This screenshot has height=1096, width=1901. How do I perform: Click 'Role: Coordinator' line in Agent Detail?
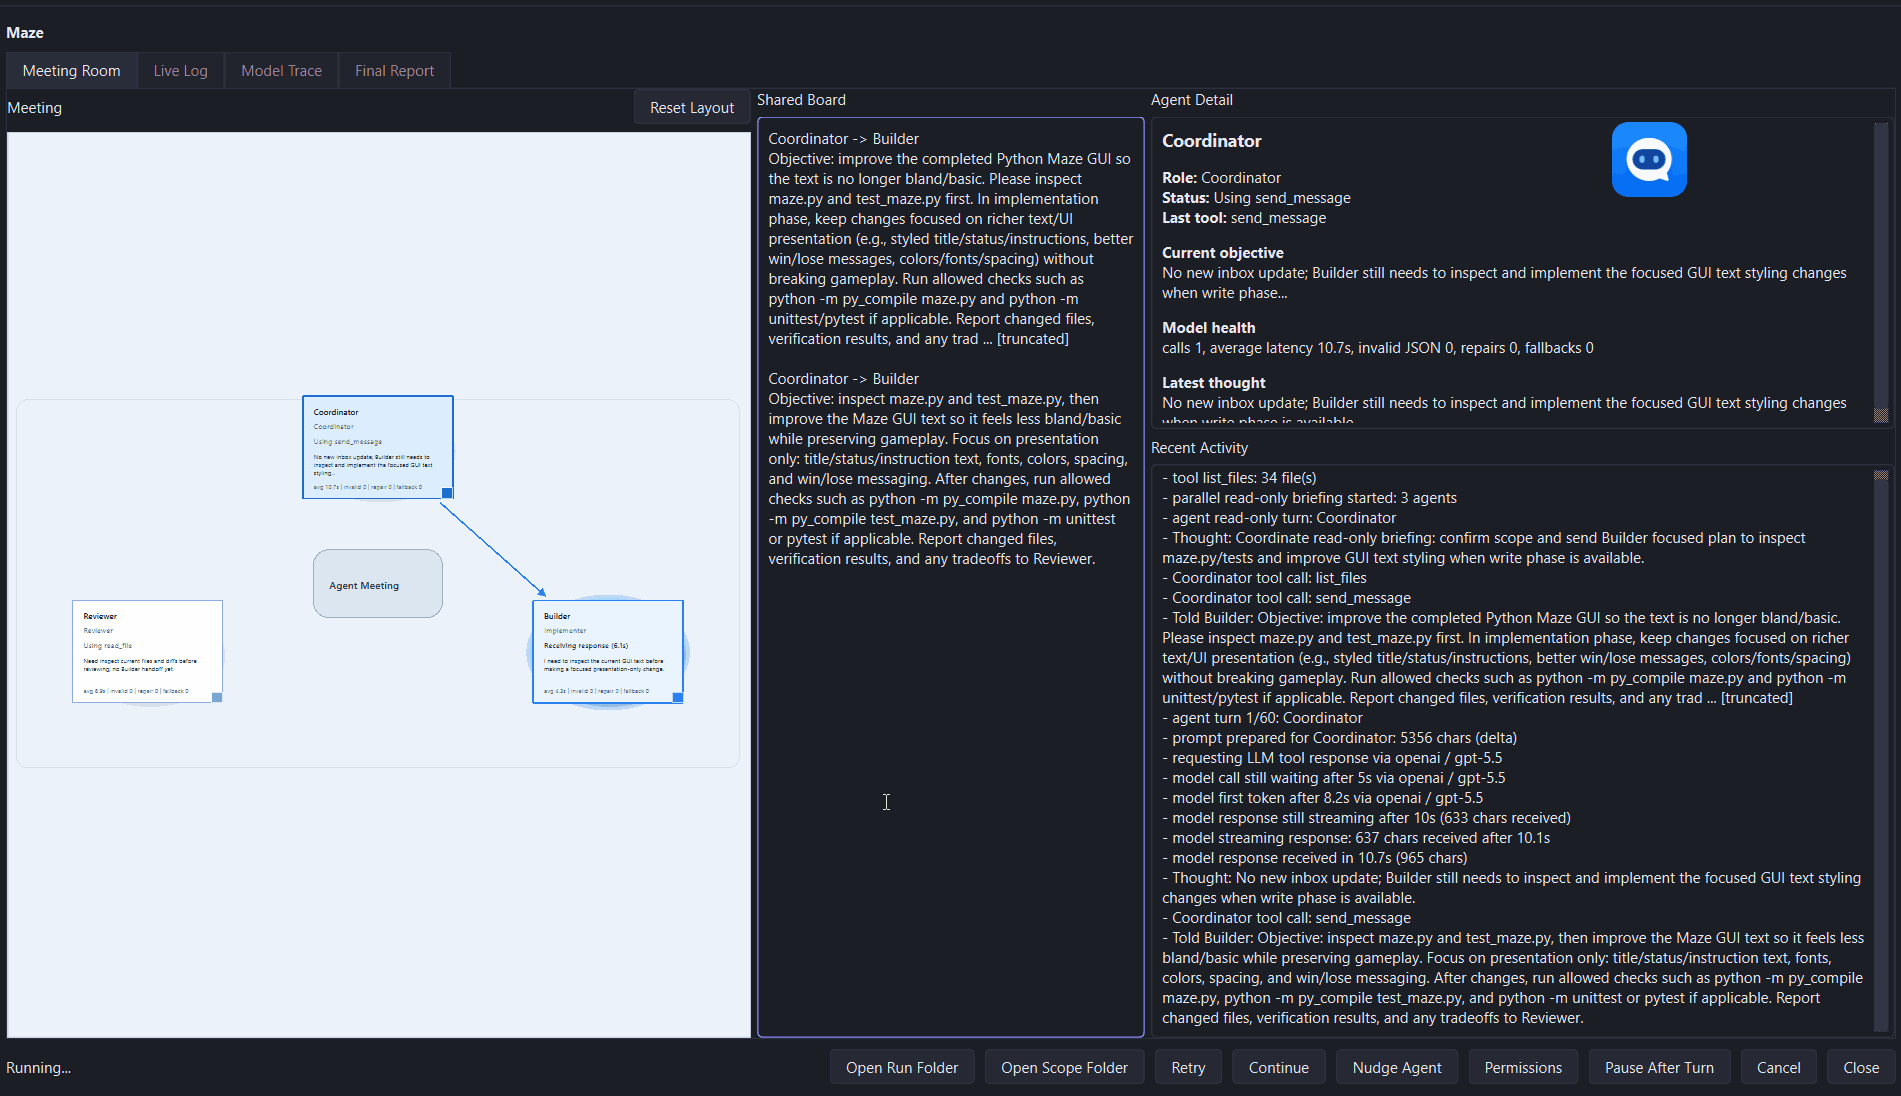[x=1221, y=178]
